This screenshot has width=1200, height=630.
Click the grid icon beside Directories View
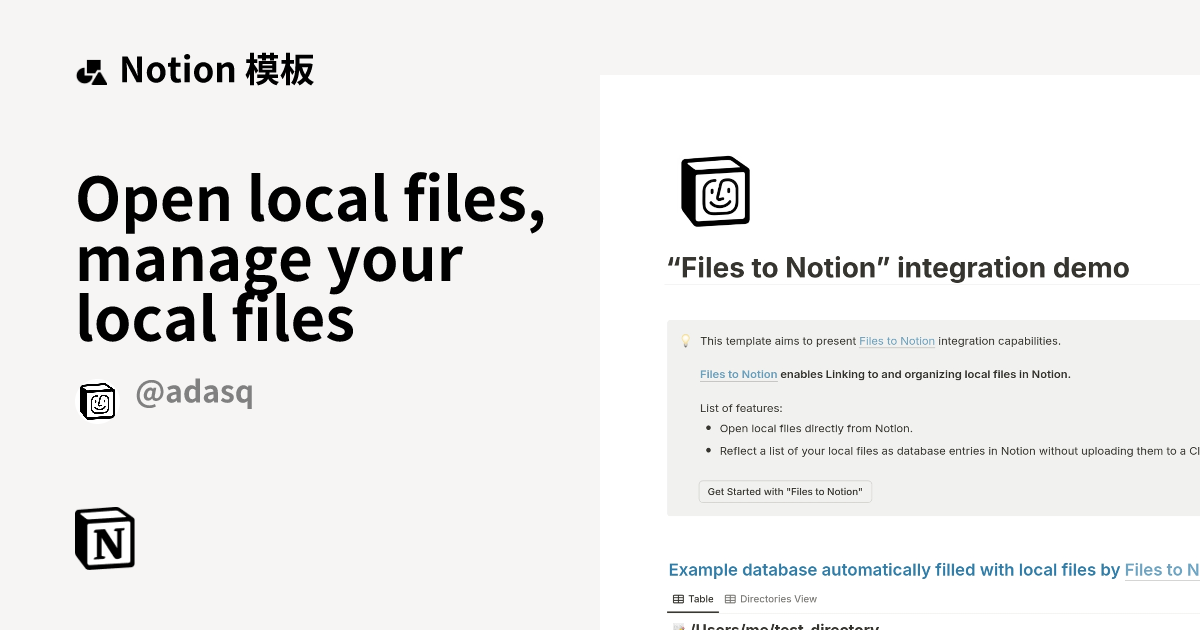730,599
